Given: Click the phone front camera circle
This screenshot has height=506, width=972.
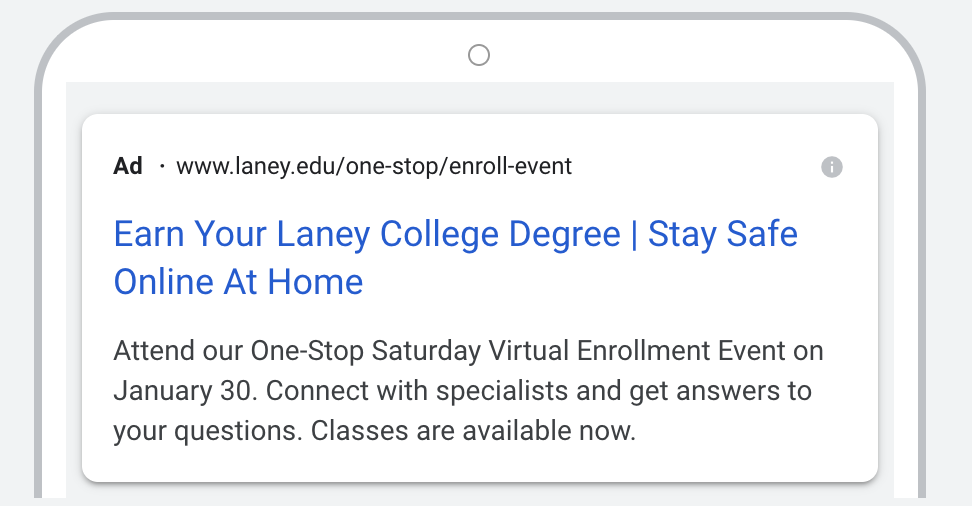Looking at the screenshot, I should pos(479,55).
